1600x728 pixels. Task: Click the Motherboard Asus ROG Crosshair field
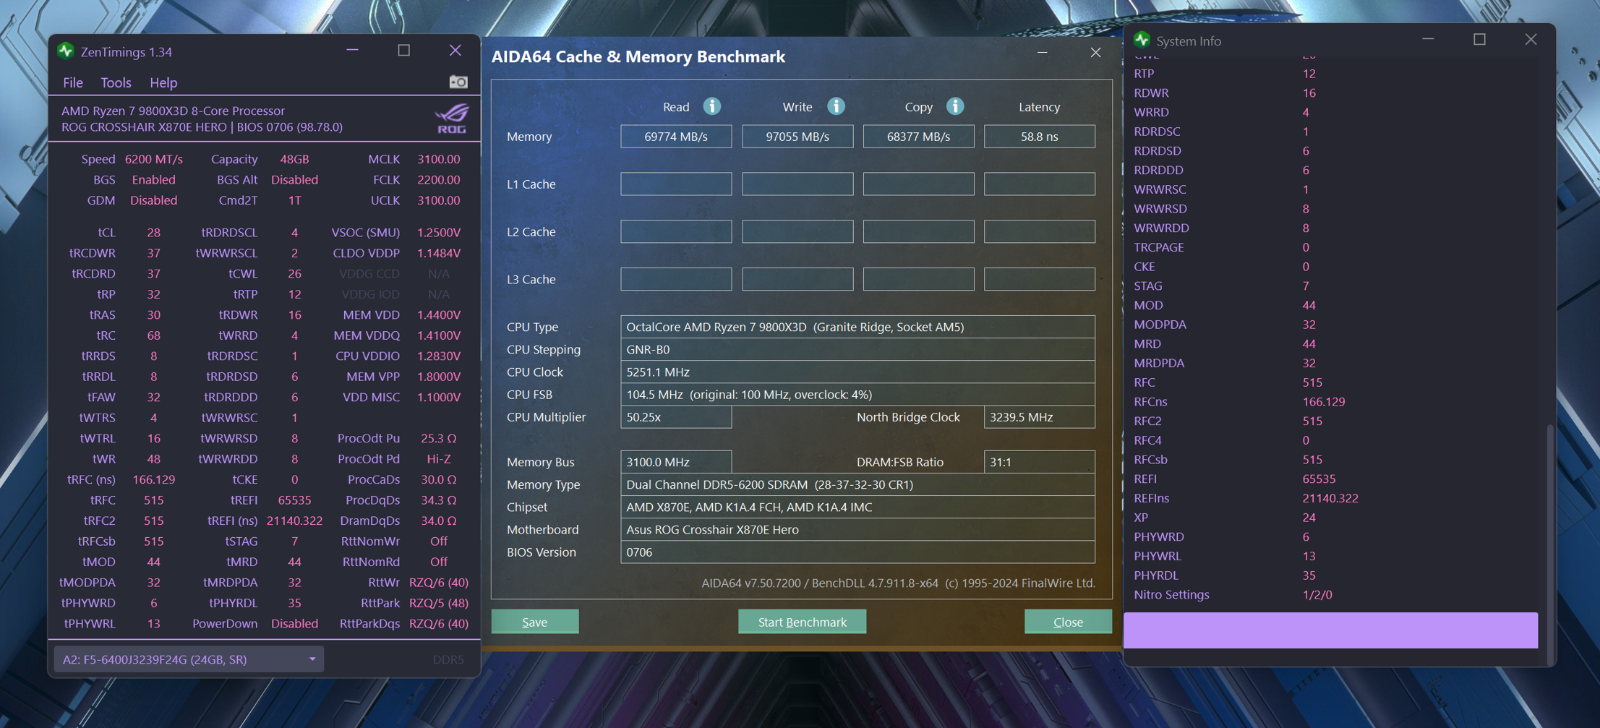858,530
